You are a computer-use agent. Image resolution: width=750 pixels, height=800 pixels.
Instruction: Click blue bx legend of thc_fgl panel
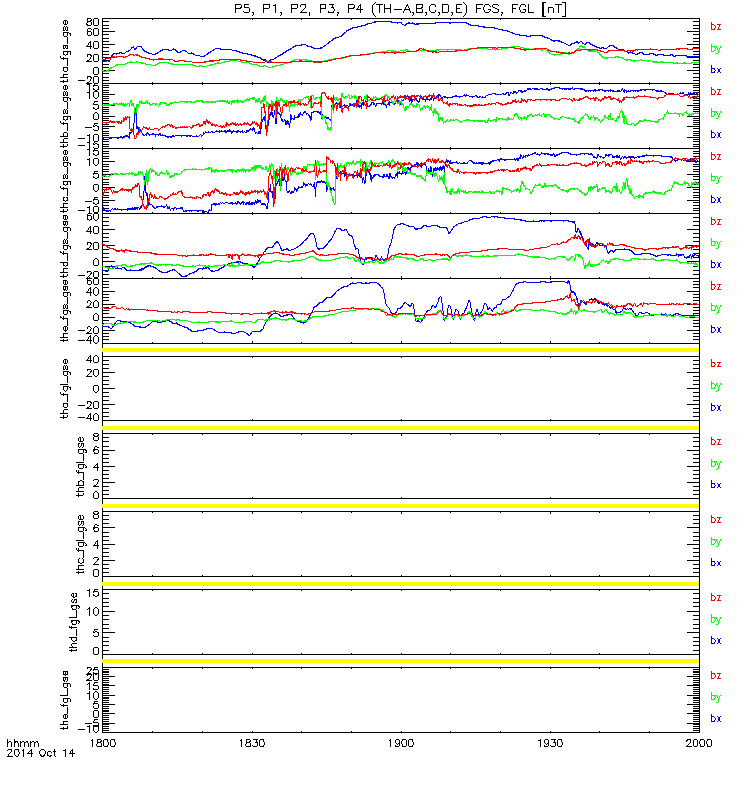pyautogui.click(x=716, y=563)
